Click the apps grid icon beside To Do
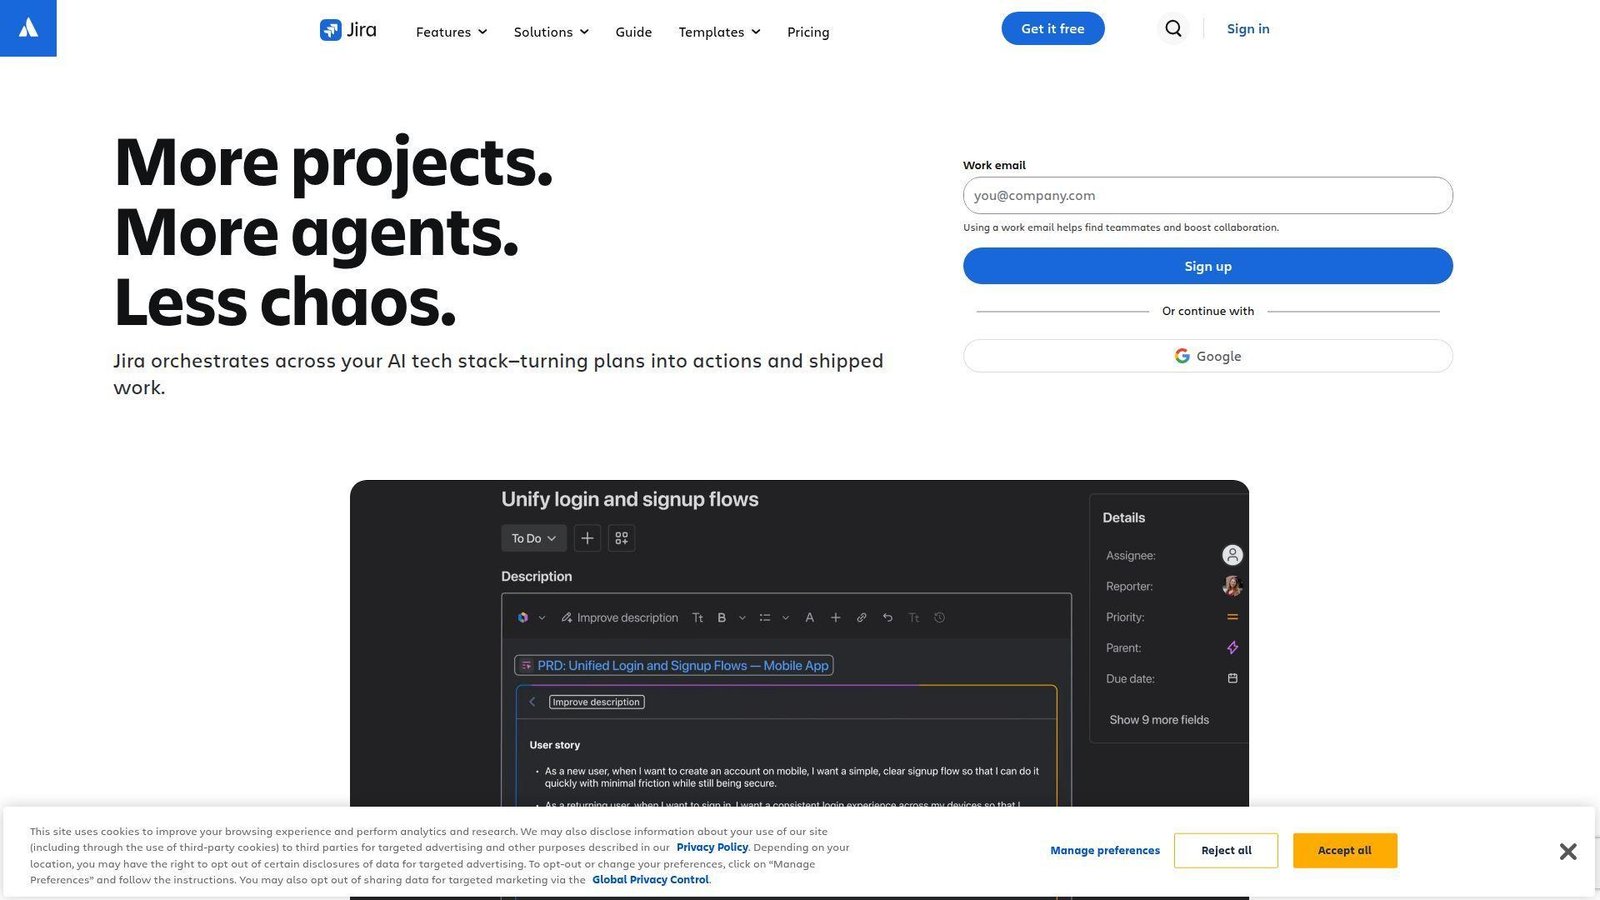The height and width of the screenshot is (900, 1600). pyautogui.click(x=622, y=538)
